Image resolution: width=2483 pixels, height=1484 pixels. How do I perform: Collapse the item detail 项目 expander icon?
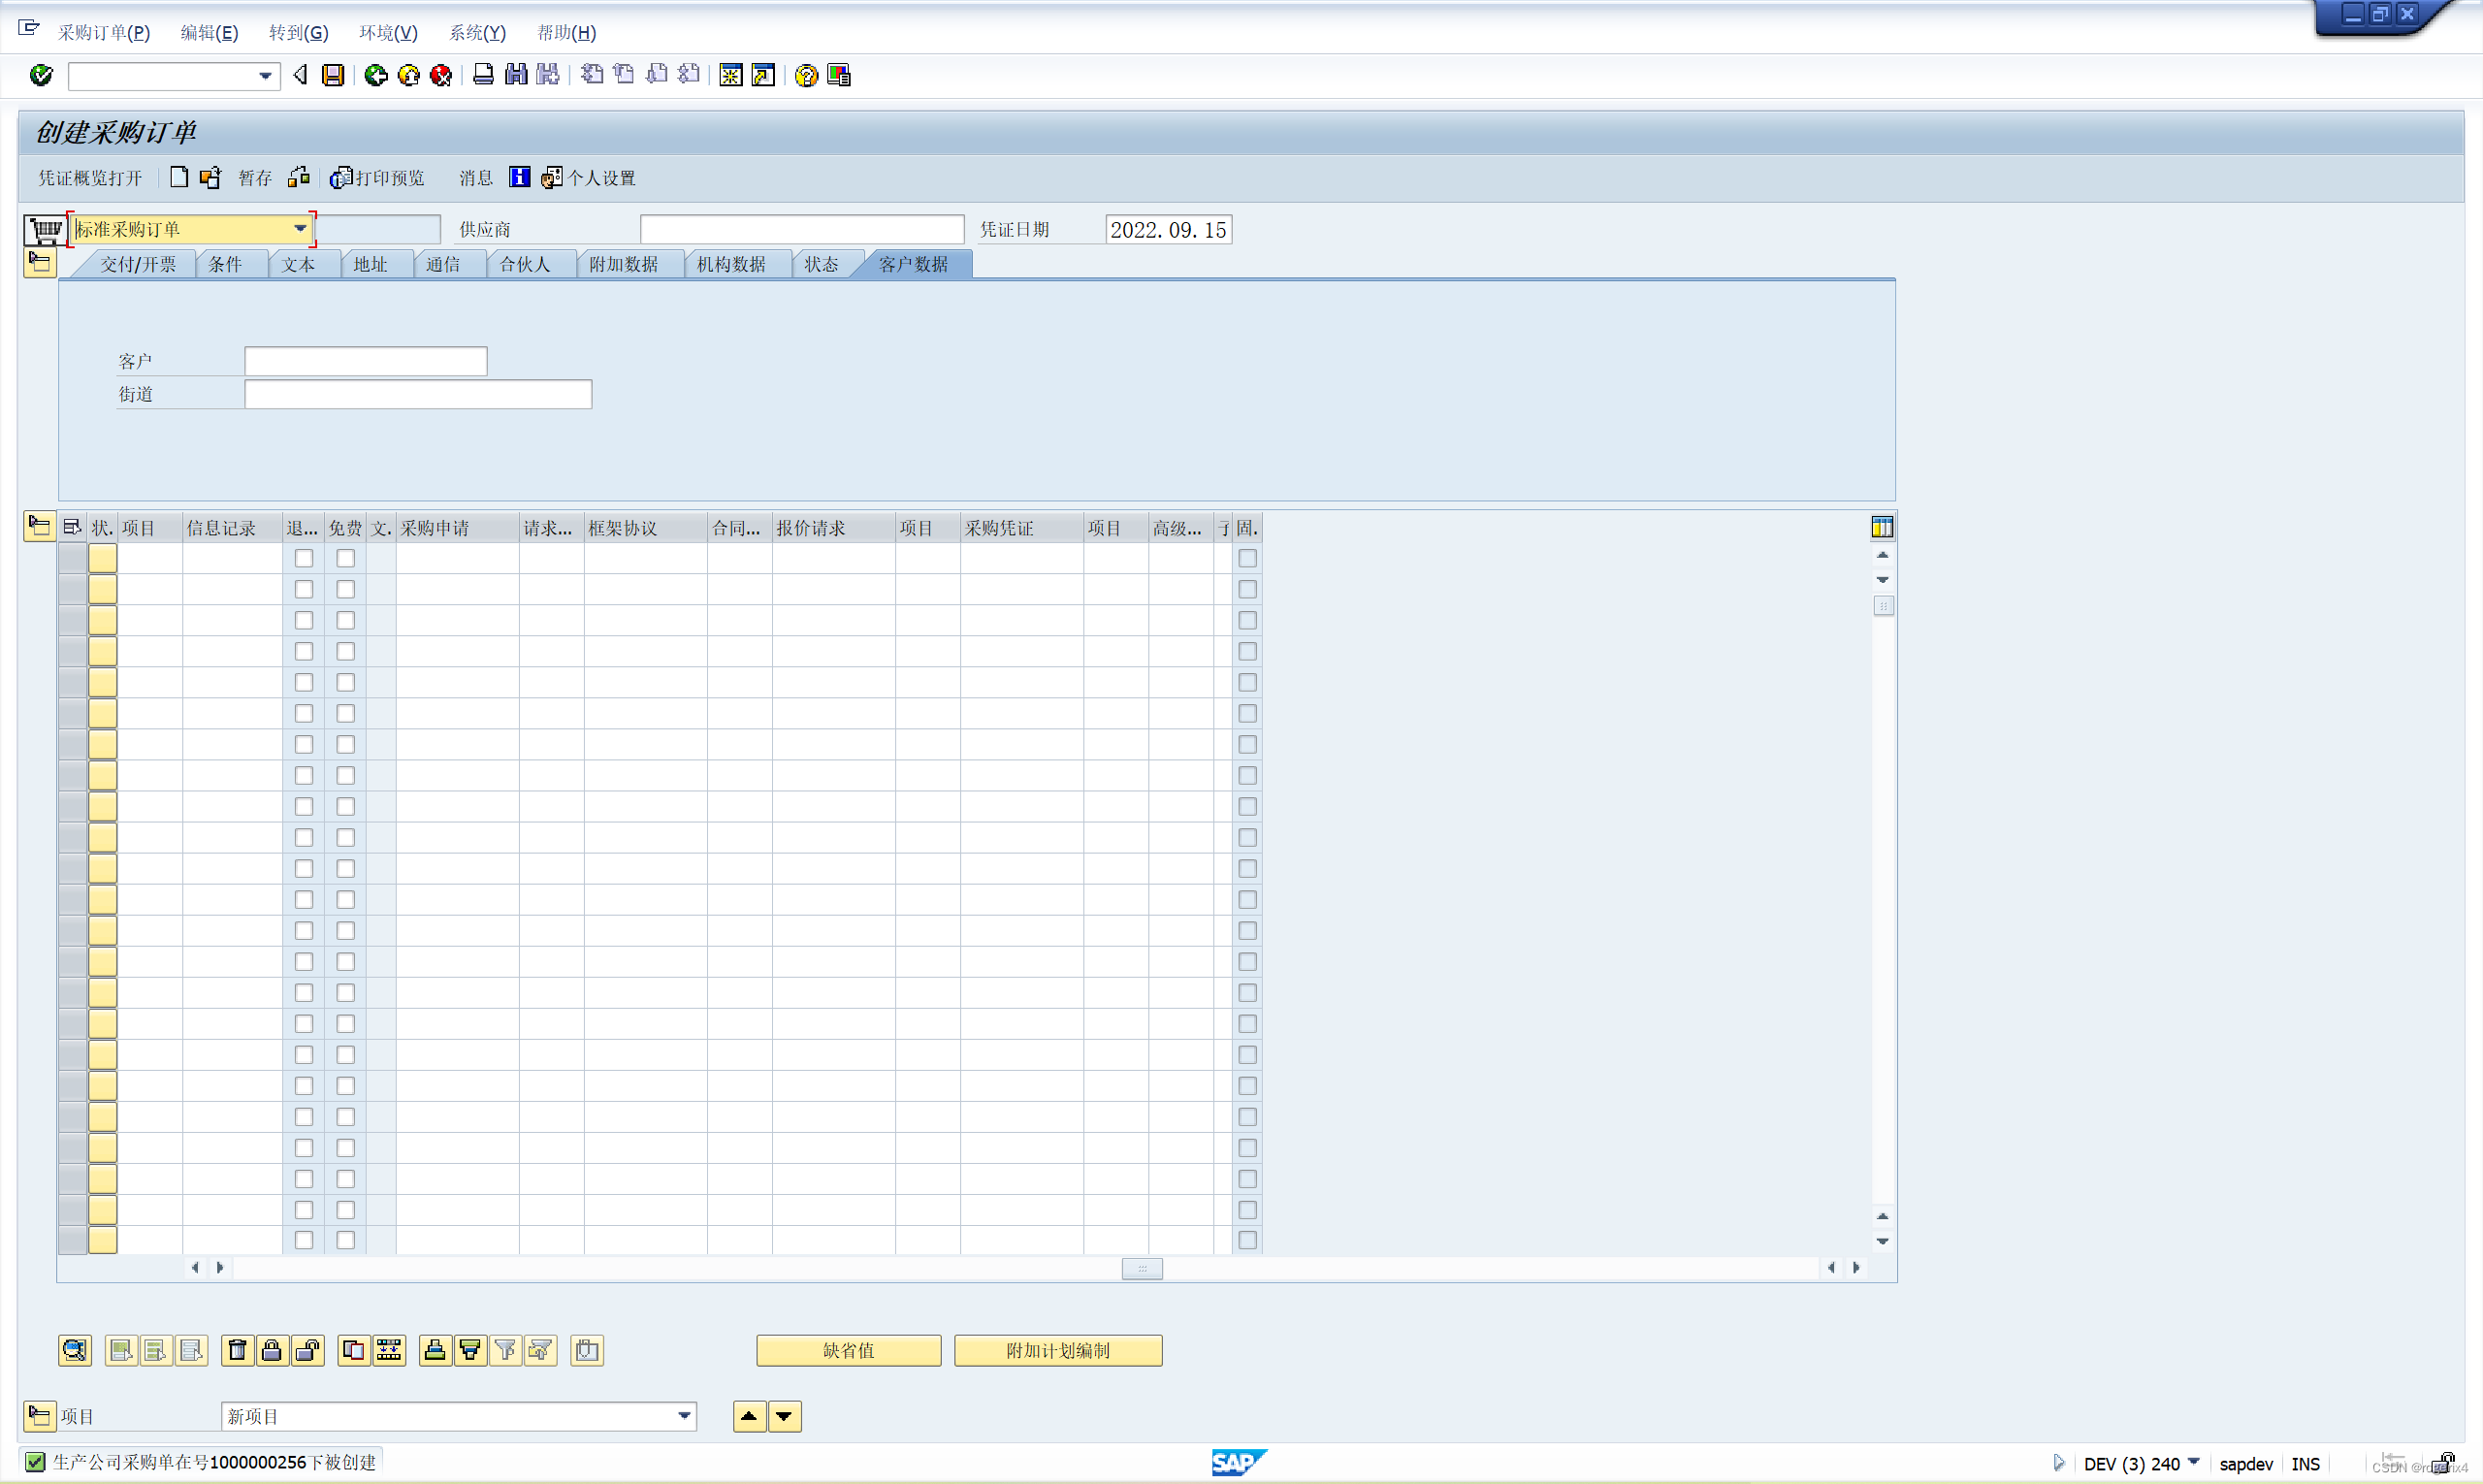click(x=40, y=1416)
